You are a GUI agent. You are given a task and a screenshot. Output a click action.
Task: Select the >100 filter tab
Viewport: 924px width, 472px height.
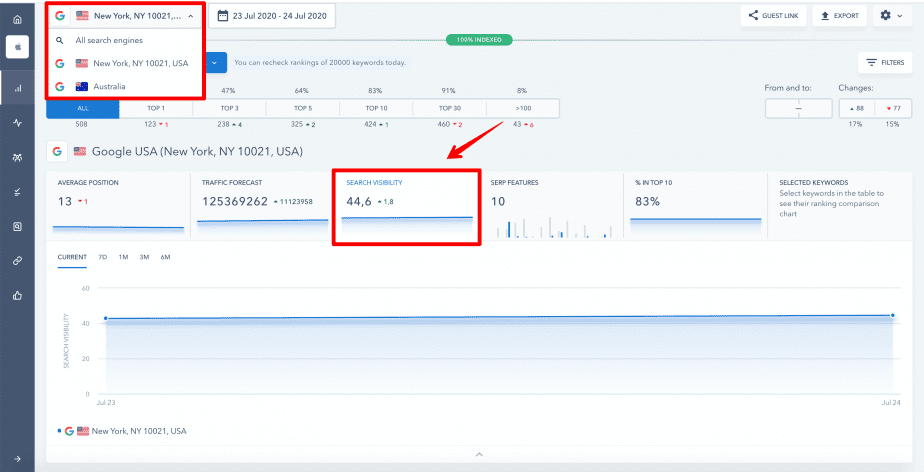coord(523,108)
